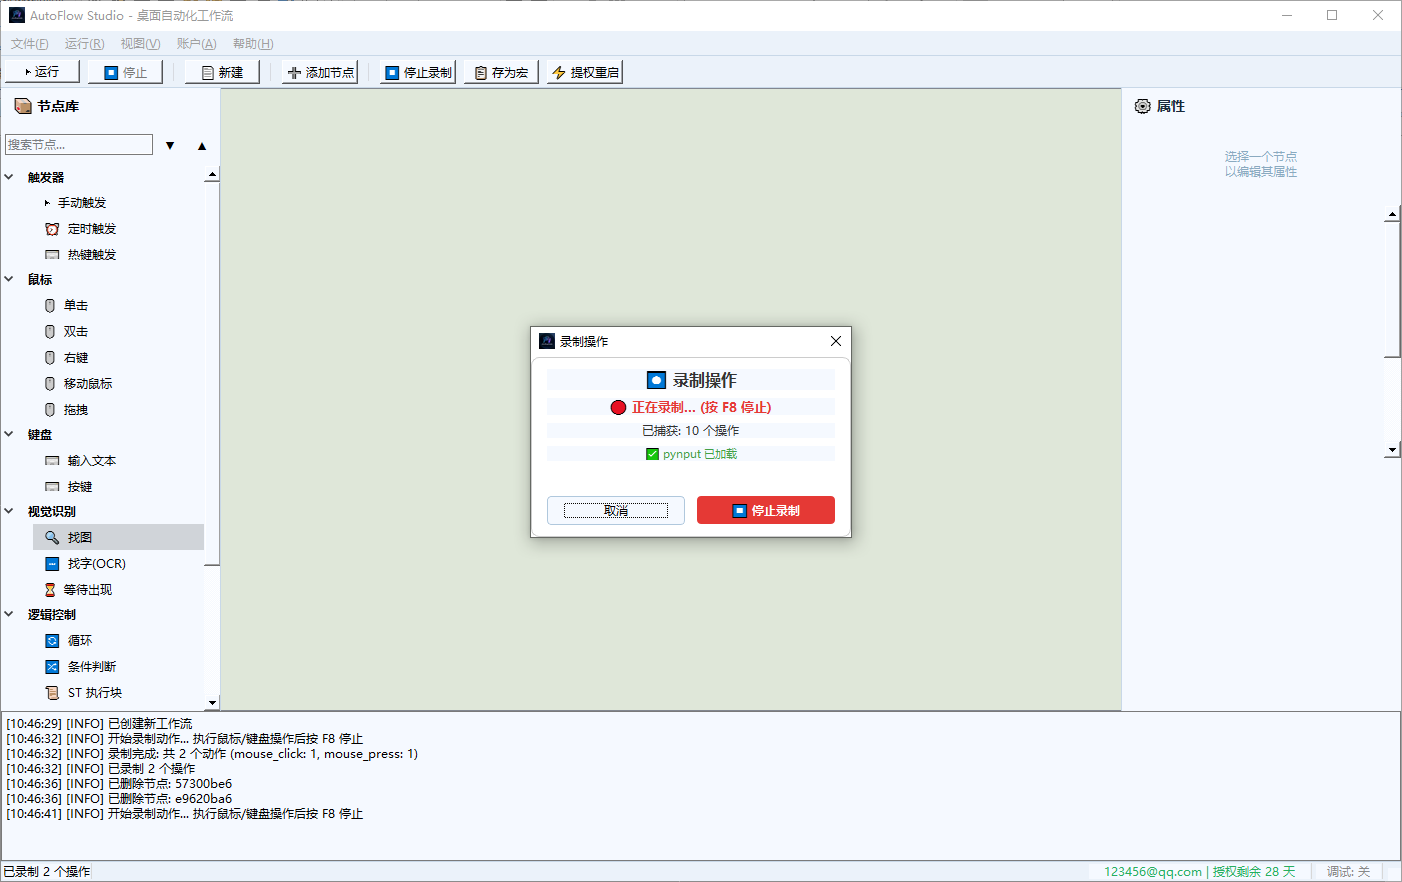Screen dimensions: 1402x882
Task: Collapse the 视觉识别 category
Action: click(9, 511)
